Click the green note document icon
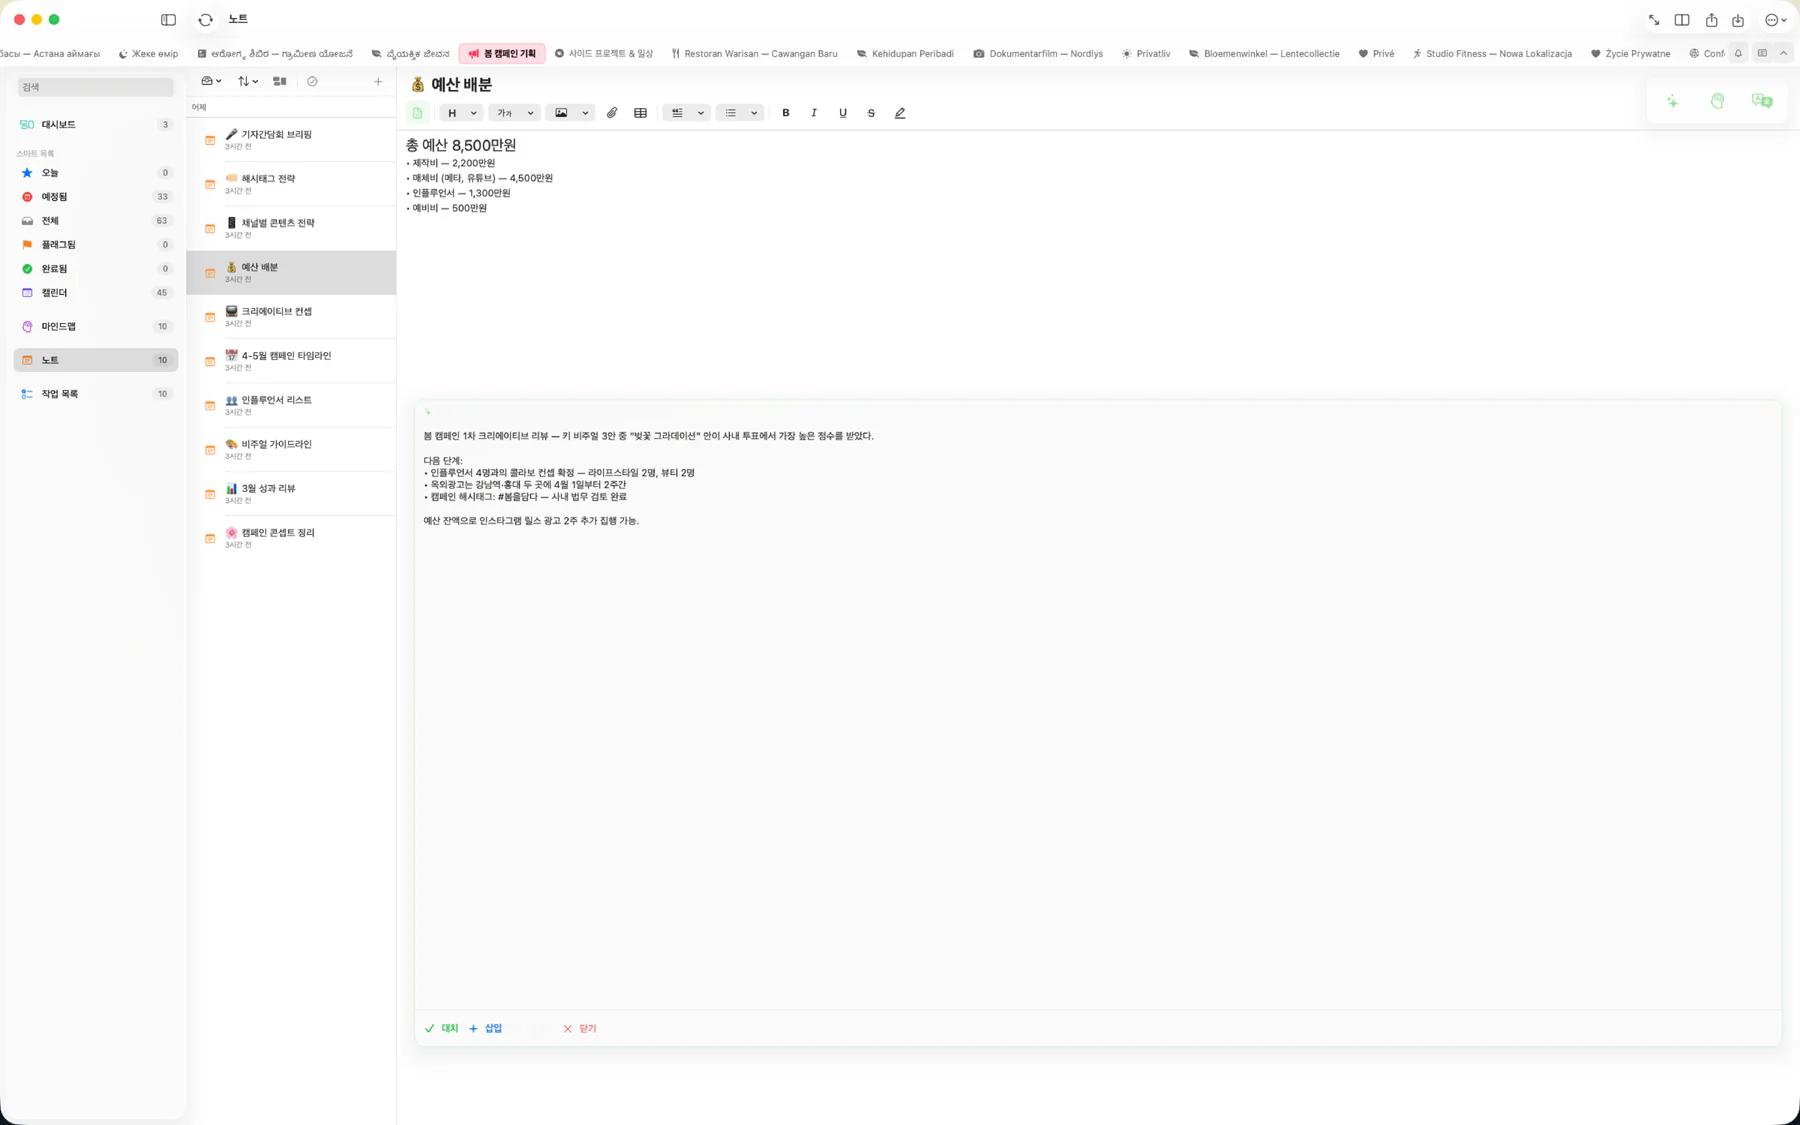Screen dimensions: 1800x1125 [x=418, y=113]
